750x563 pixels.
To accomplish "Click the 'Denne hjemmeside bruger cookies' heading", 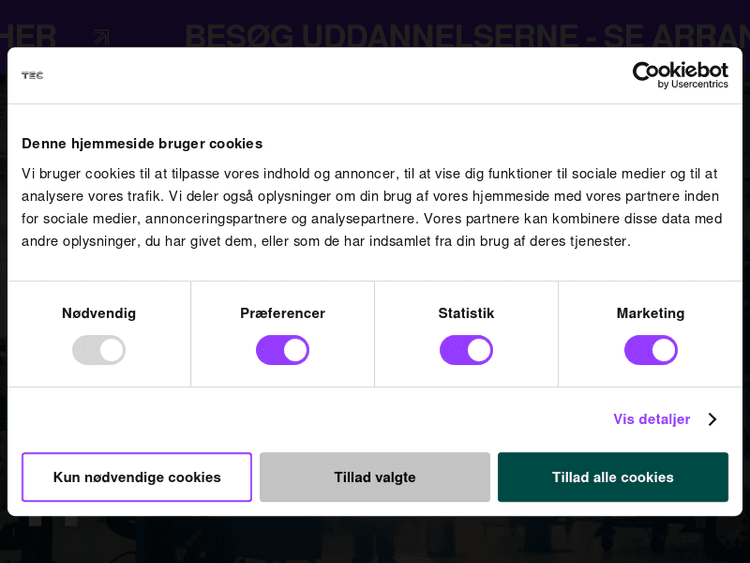I will [x=142, y=143].
